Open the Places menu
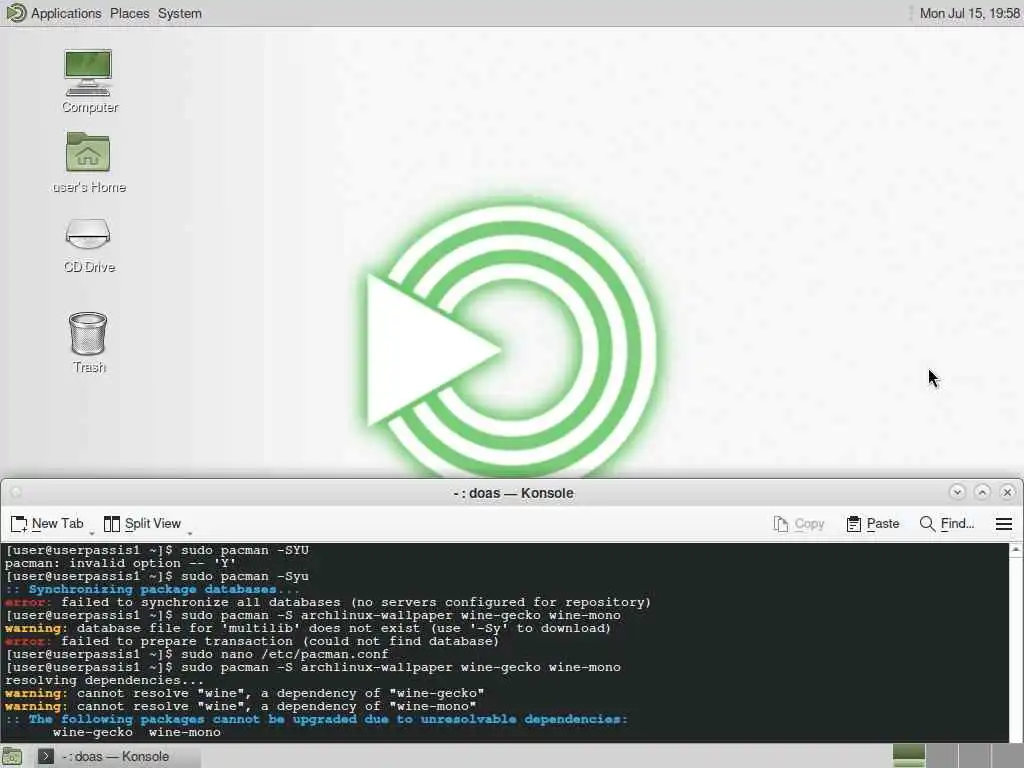 pyautogui.click(x=129, y=13)
